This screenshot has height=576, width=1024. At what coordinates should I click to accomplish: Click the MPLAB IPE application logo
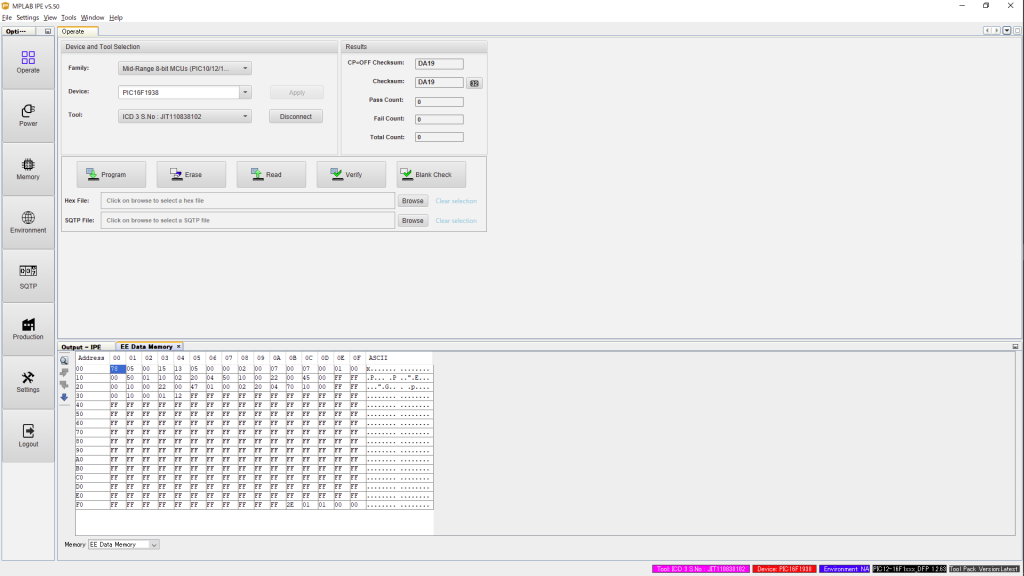click(x=5, y=6)
